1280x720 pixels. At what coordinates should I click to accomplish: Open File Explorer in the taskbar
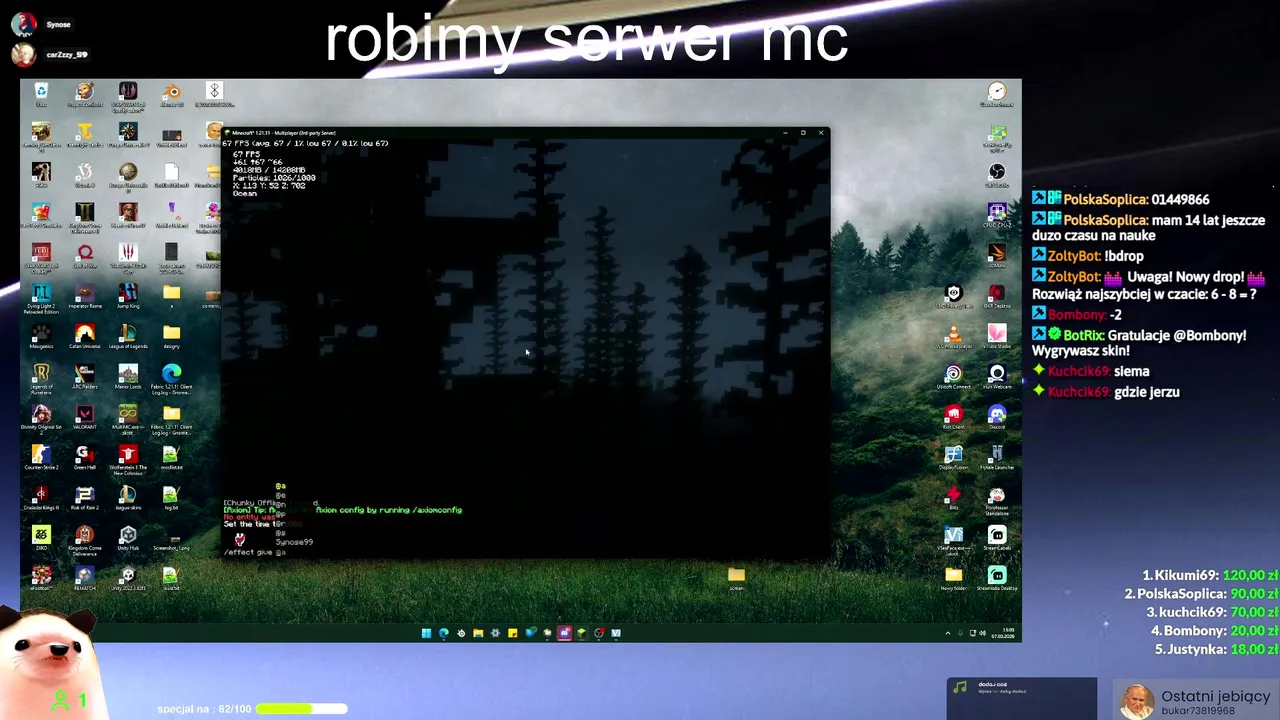coord(478,633)
